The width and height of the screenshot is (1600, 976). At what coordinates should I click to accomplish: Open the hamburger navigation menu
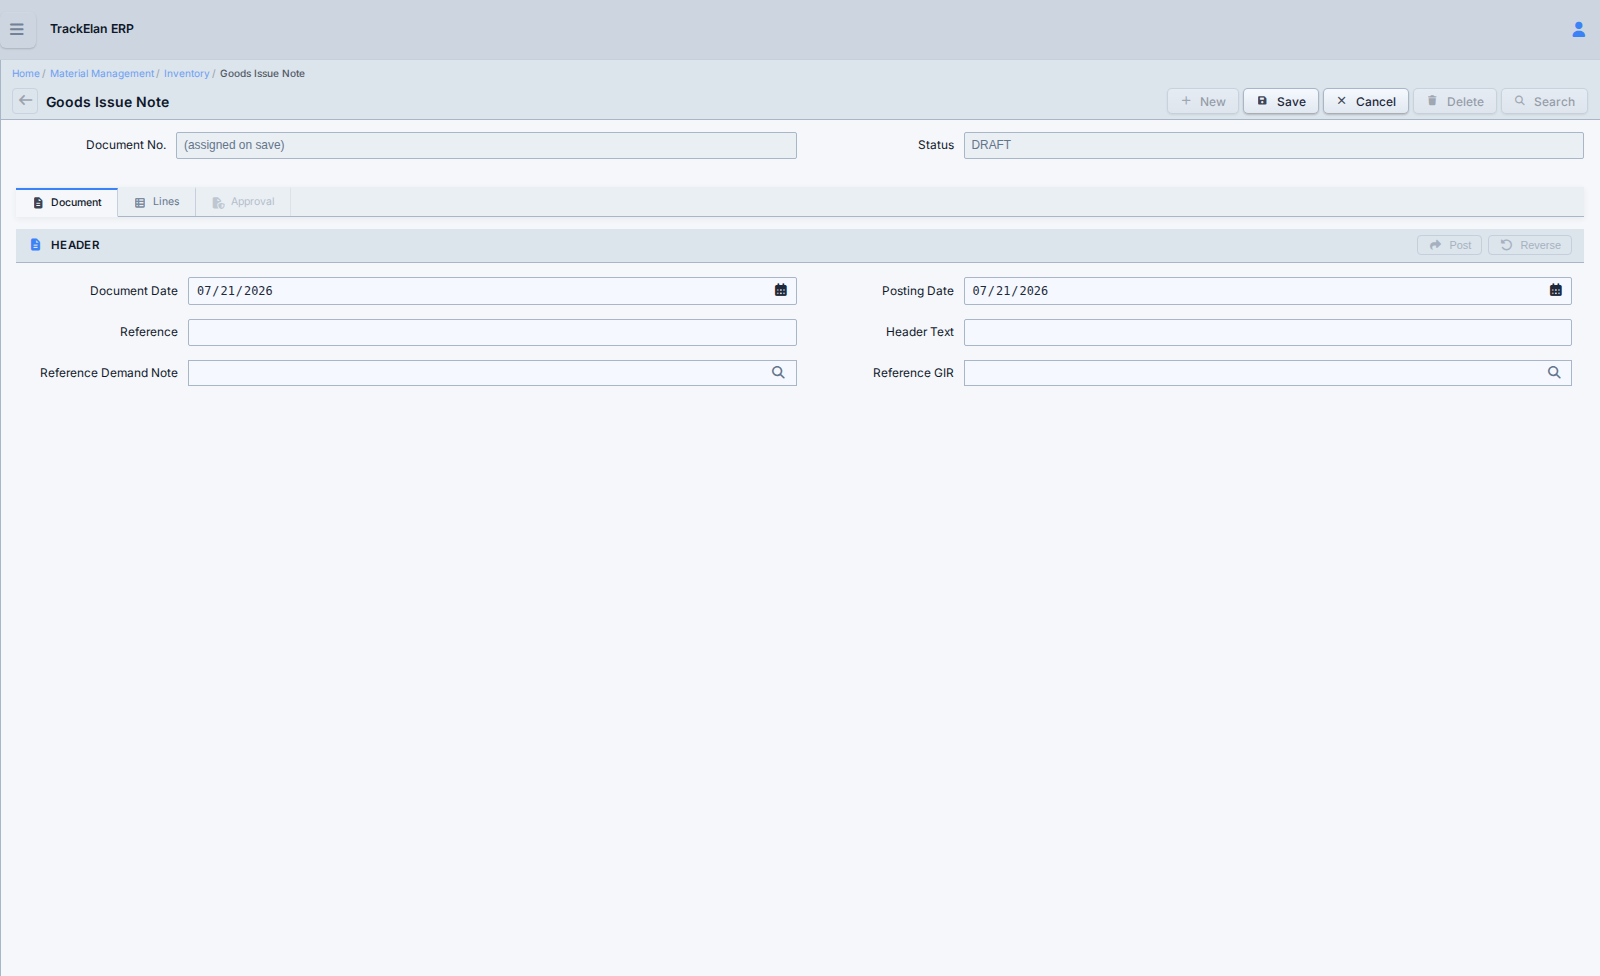click(17, 29)
